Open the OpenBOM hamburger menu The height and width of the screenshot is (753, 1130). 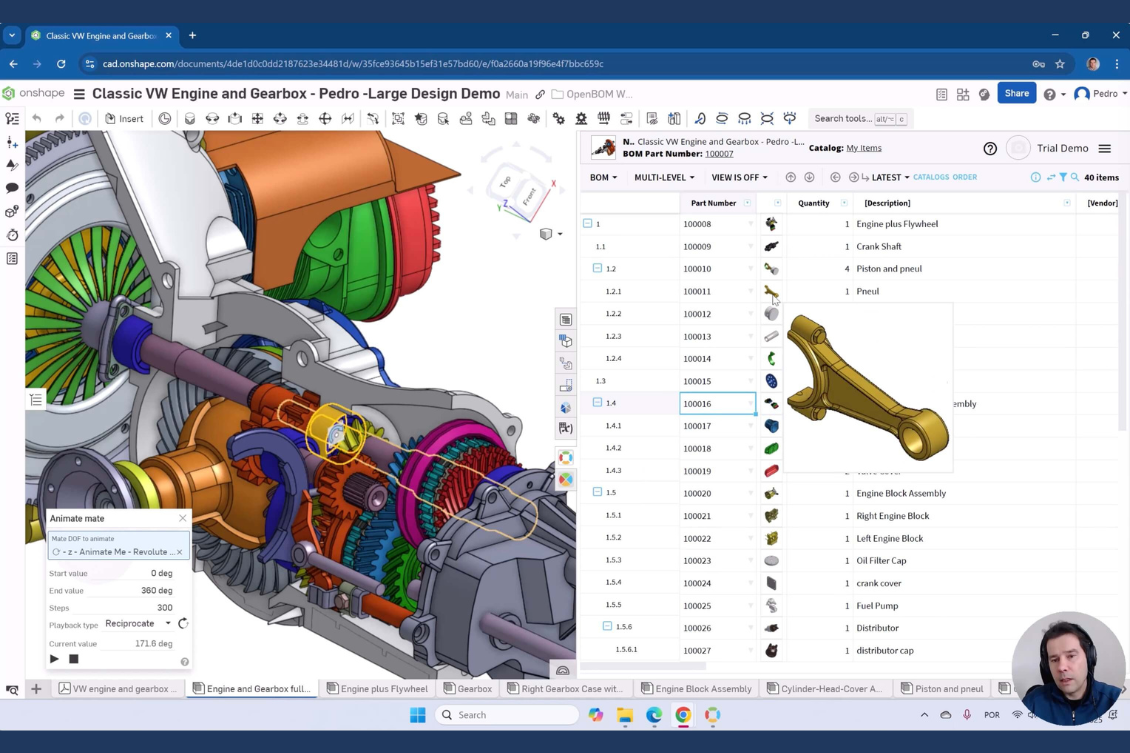1105,148
